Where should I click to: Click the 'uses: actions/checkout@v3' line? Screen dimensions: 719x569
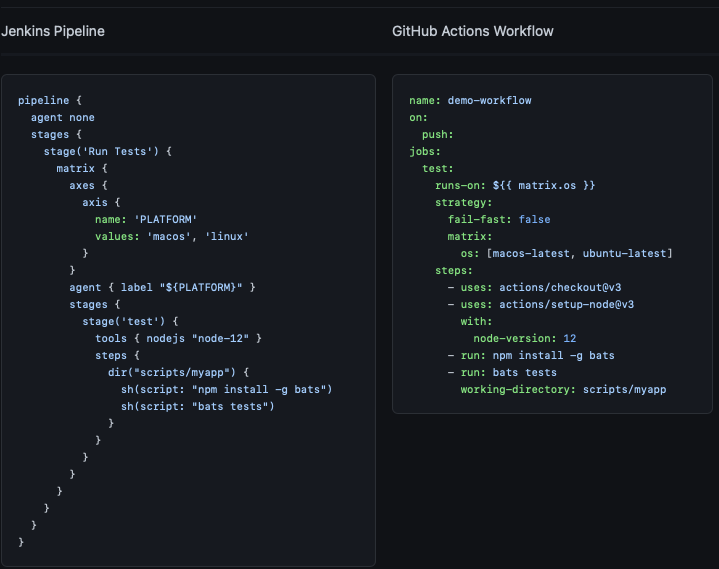(x=535, y=287)
